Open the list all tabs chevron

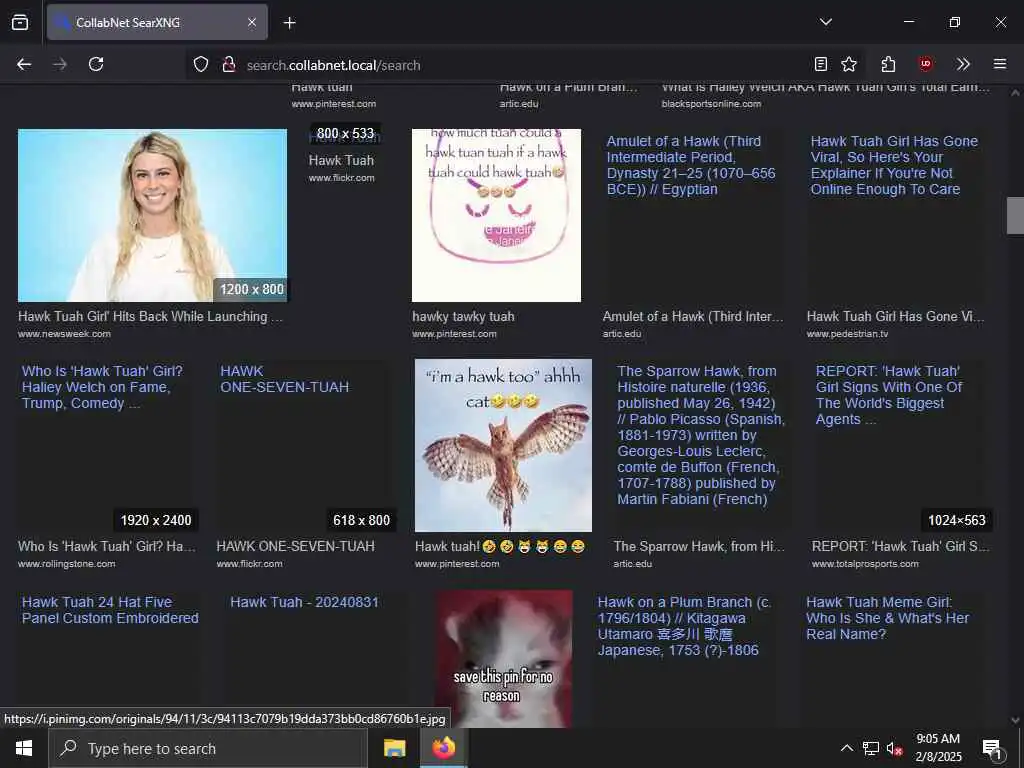pyautogui.click(x=825, y=22)
